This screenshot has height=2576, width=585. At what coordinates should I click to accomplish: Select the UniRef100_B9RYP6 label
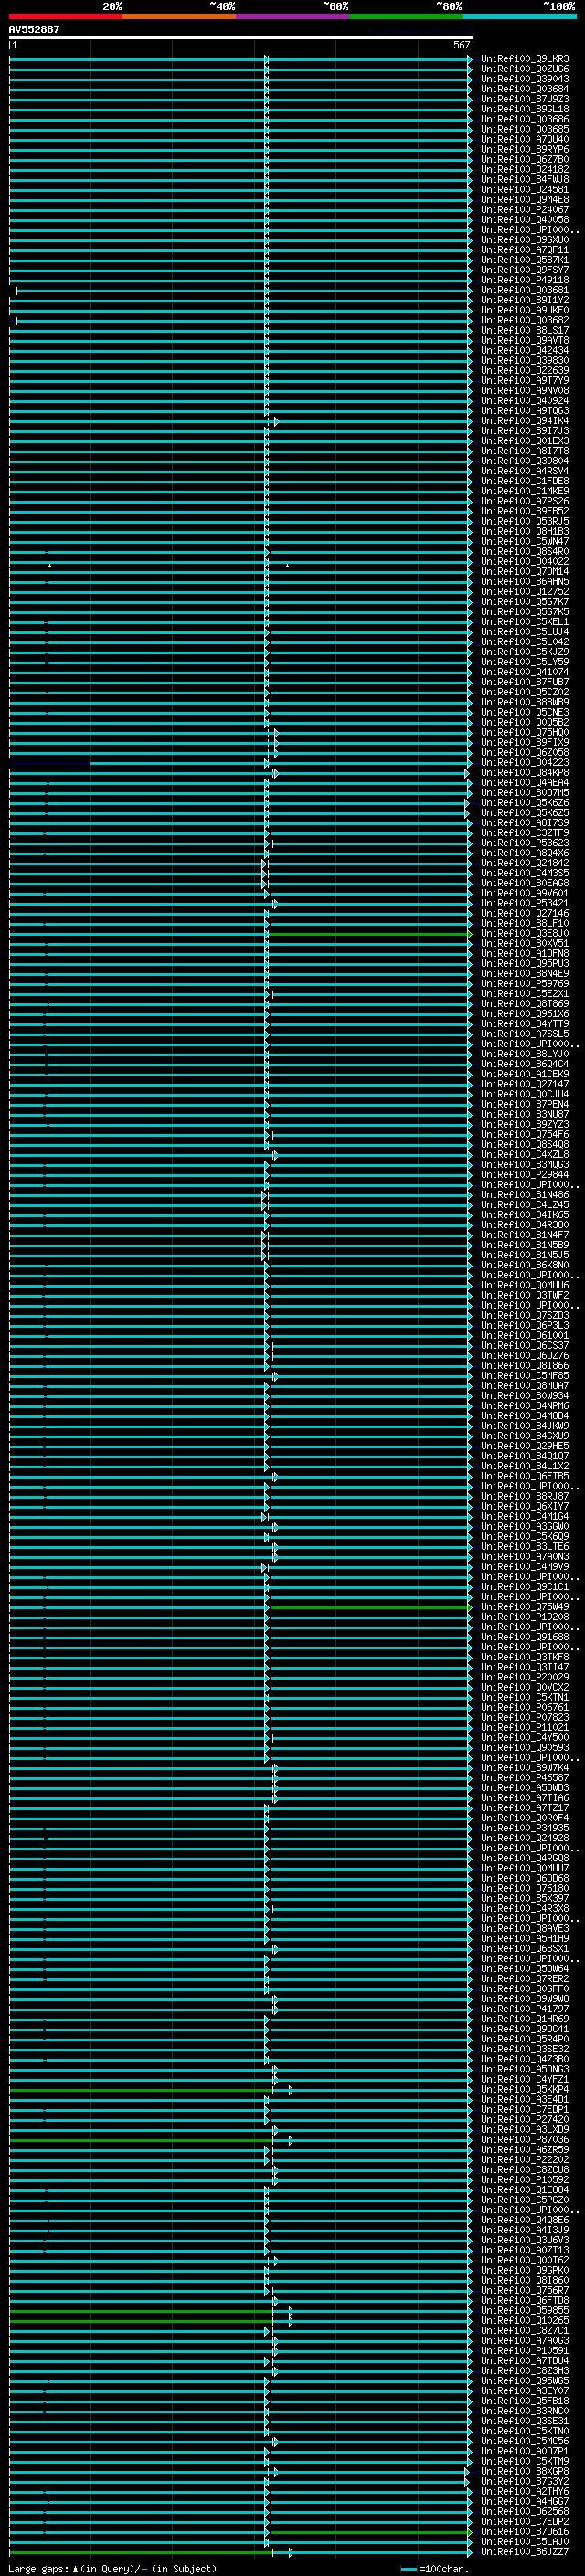click(x=525, y=149)
